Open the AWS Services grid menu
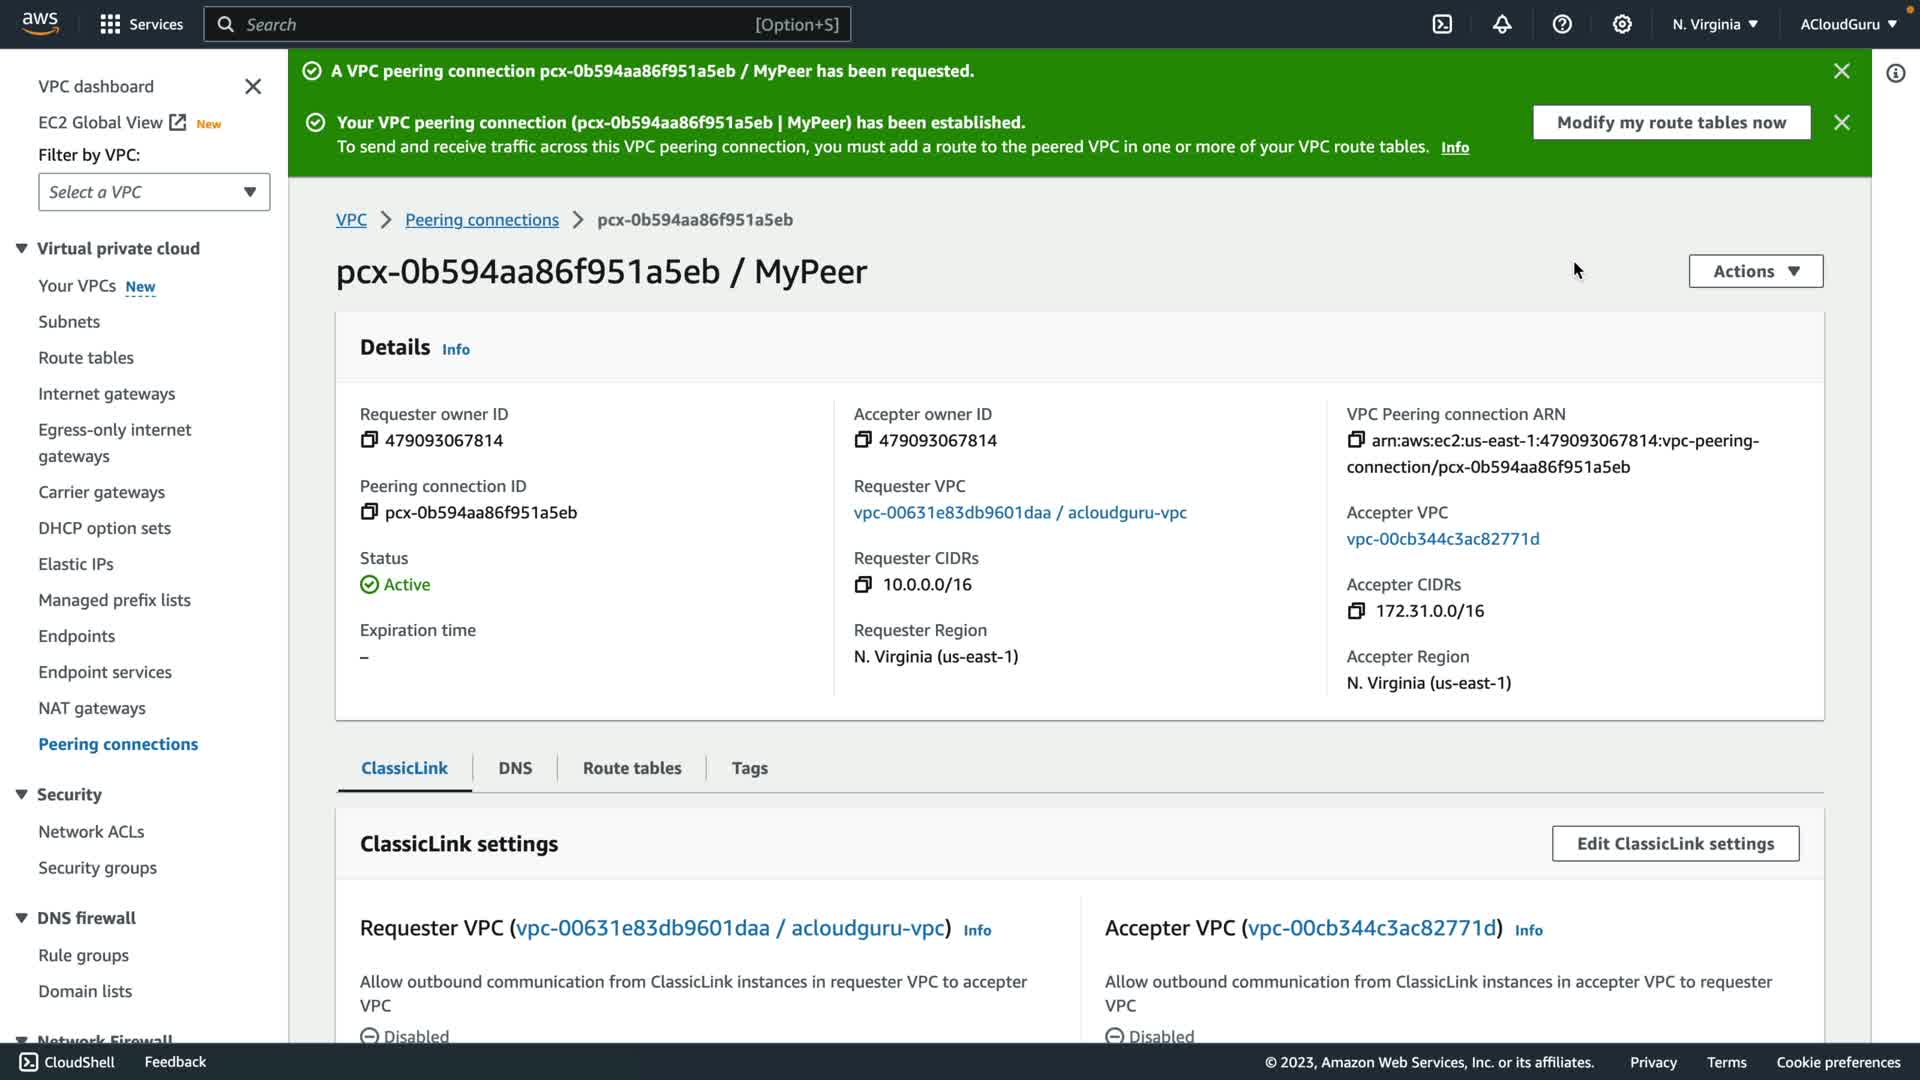This screenshot has width=1920, height=1080. click(x=110, y=24)
